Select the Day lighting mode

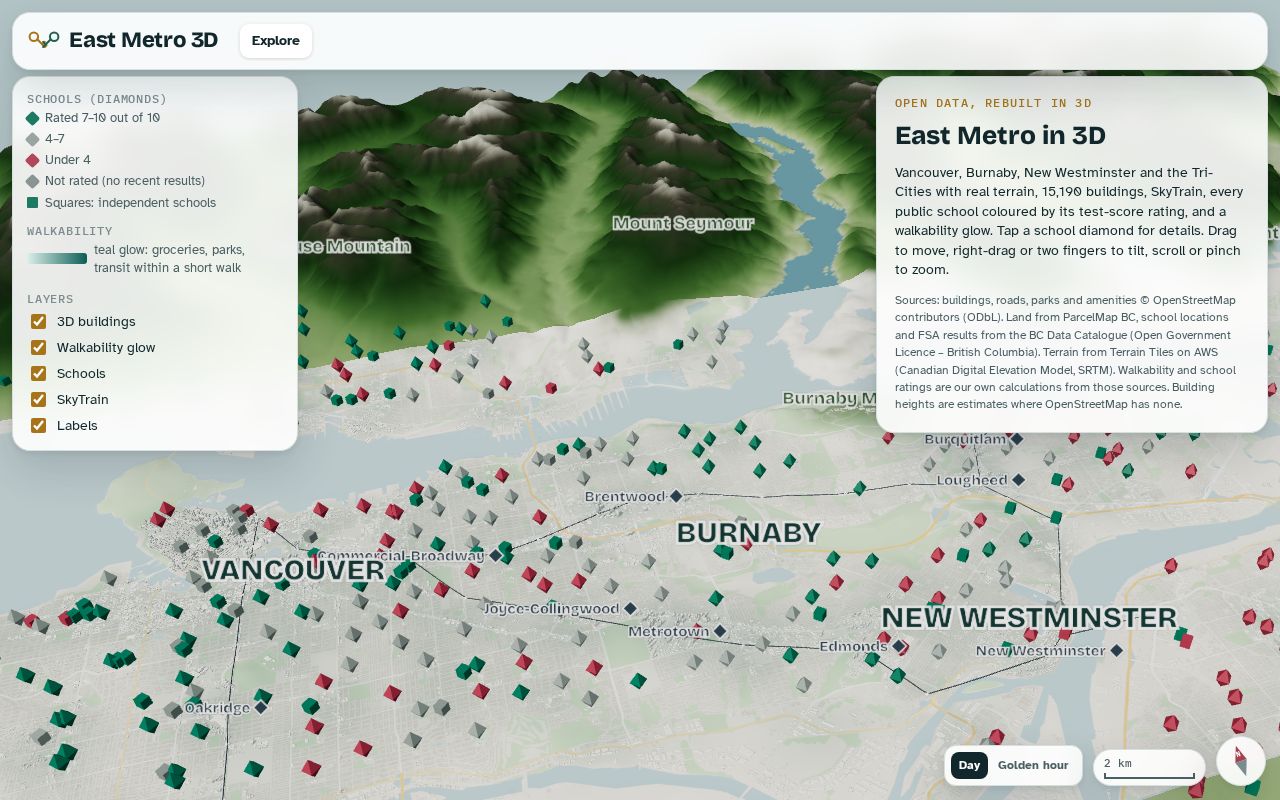pos(969,765)
